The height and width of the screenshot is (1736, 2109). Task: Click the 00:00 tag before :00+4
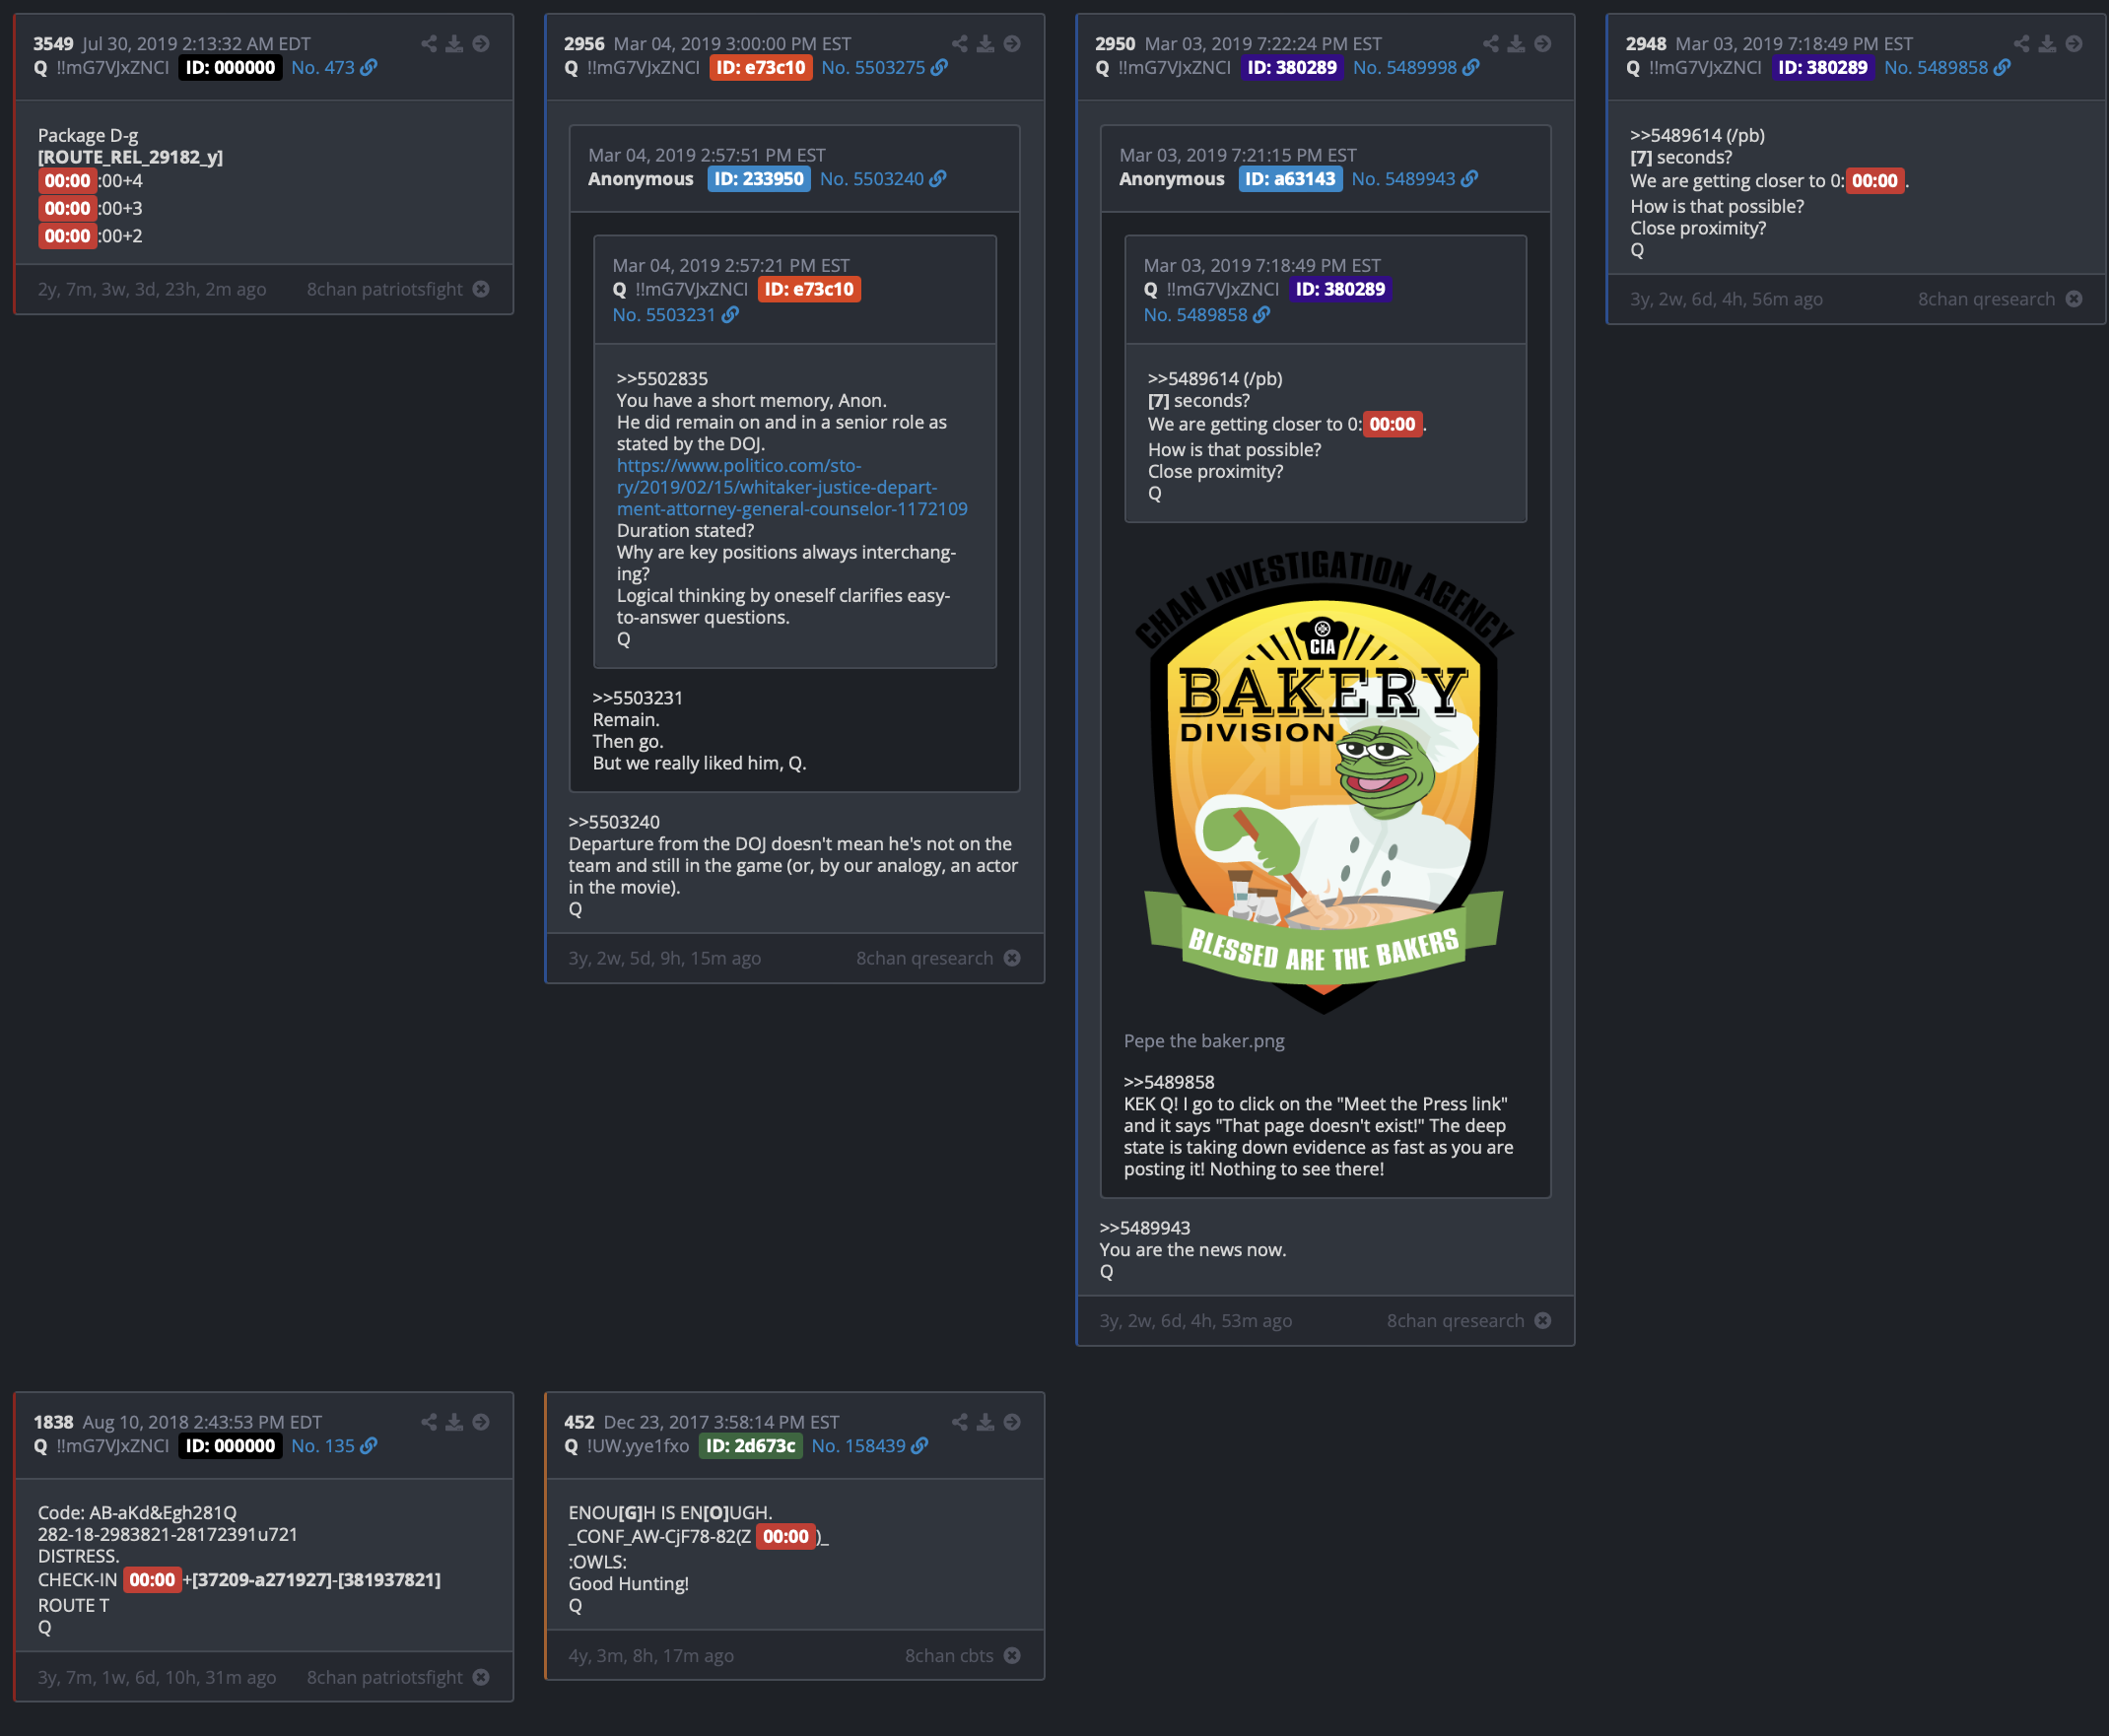click(x=67, y=181)
